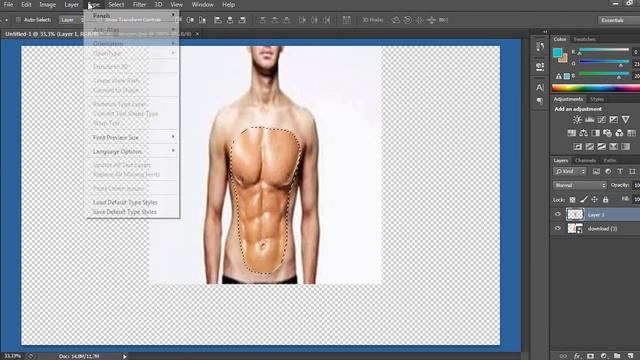Choose Save Default Type Styles

coord(125,212)
